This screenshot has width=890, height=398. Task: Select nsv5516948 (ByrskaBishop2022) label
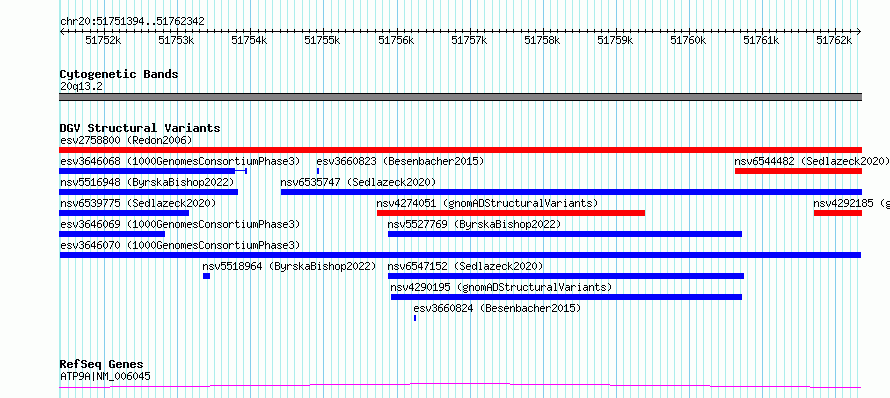click(x=147, y=182)
